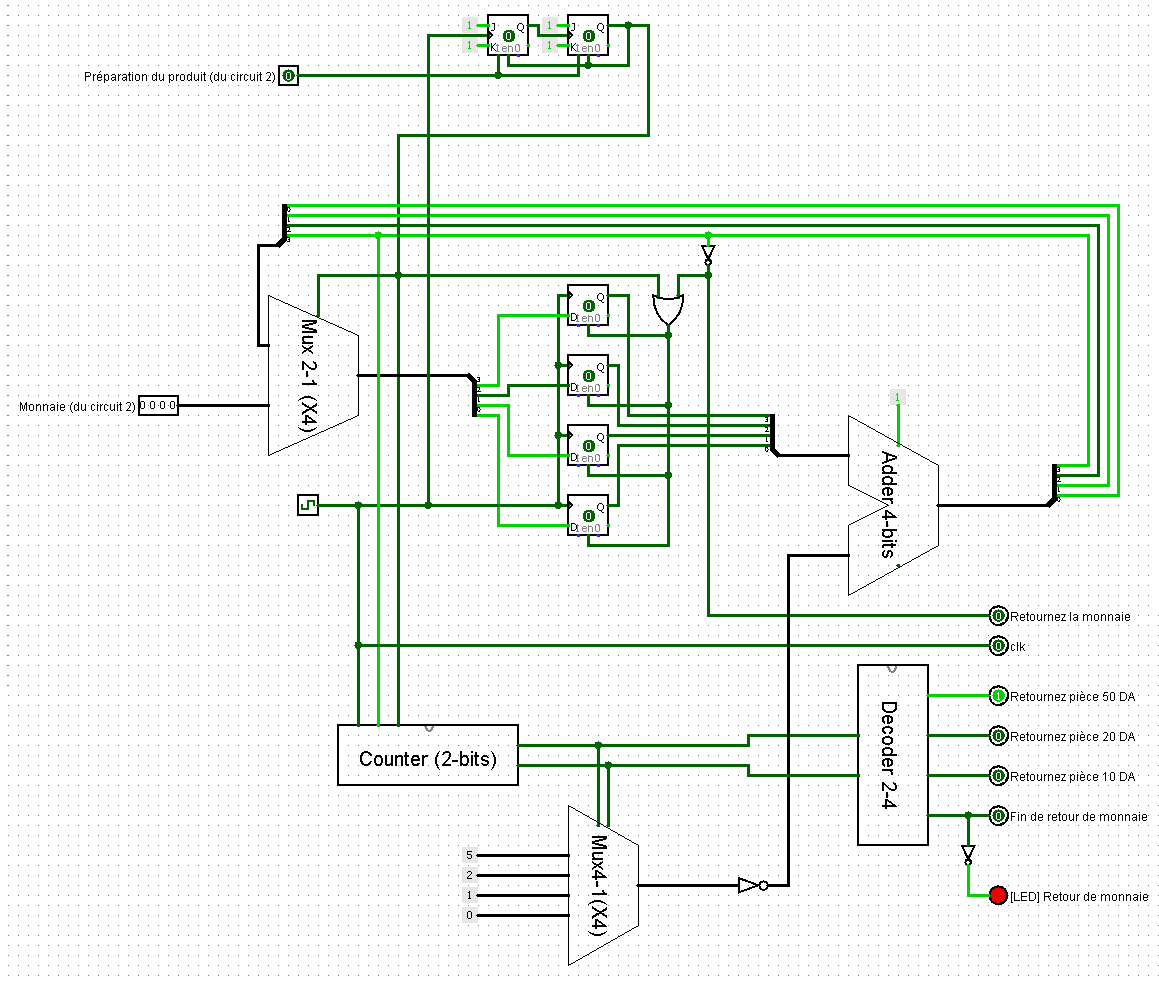Select the bottom D flip-flop

pyautogui.click(x=587, y=515)
